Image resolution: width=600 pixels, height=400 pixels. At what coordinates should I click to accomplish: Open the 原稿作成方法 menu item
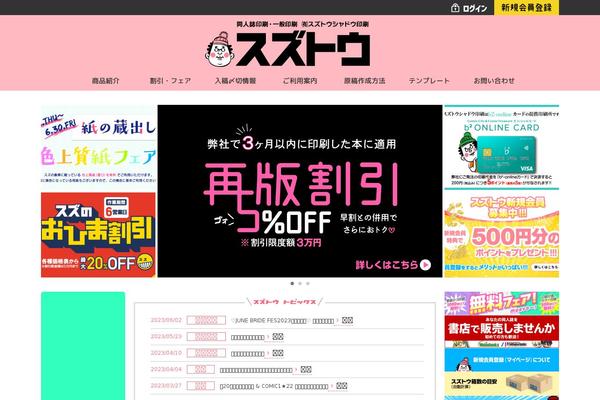364,81
